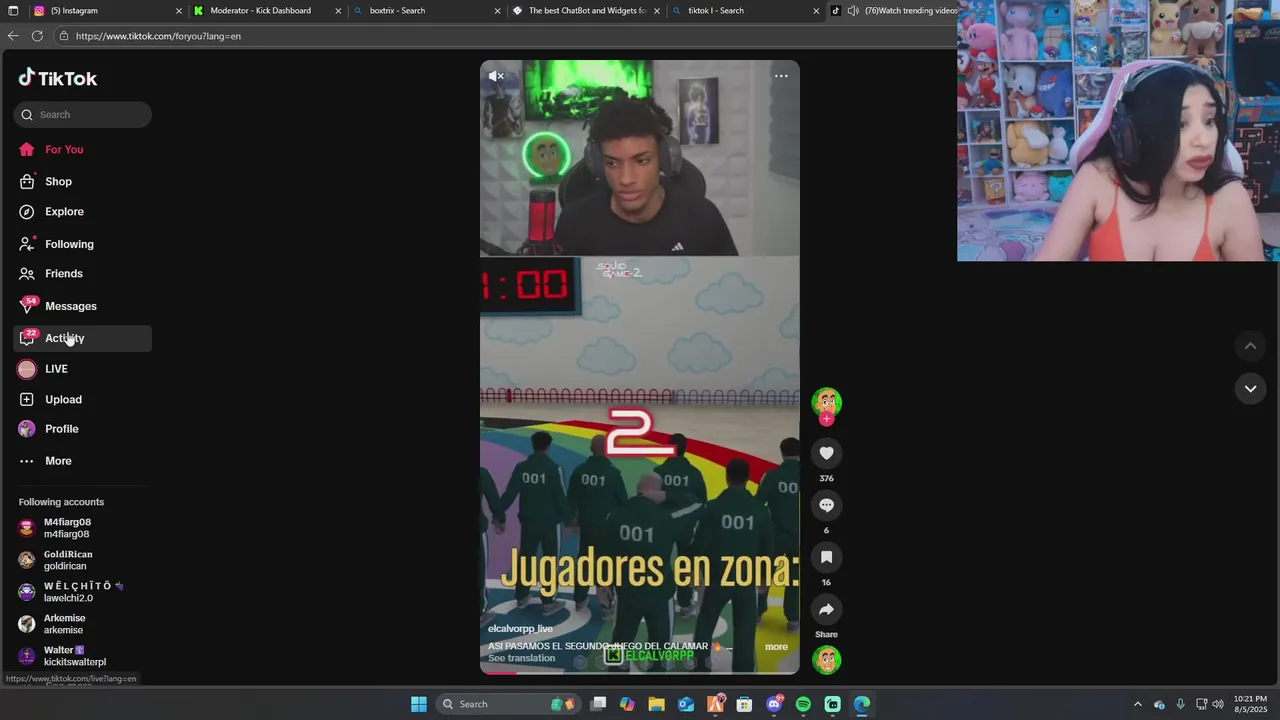Click the elcalvorpp_live username
The image size is (1280, 720).
click(520, 629)
